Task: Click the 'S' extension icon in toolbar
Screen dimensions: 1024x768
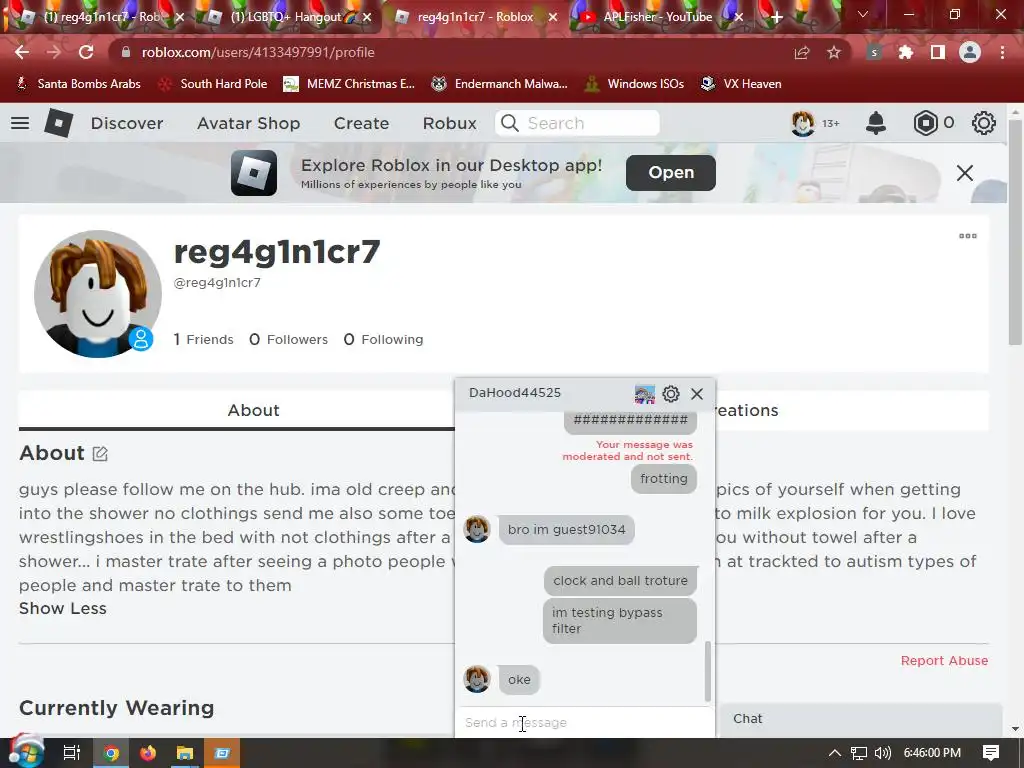Action: click(x=874, y=52)
